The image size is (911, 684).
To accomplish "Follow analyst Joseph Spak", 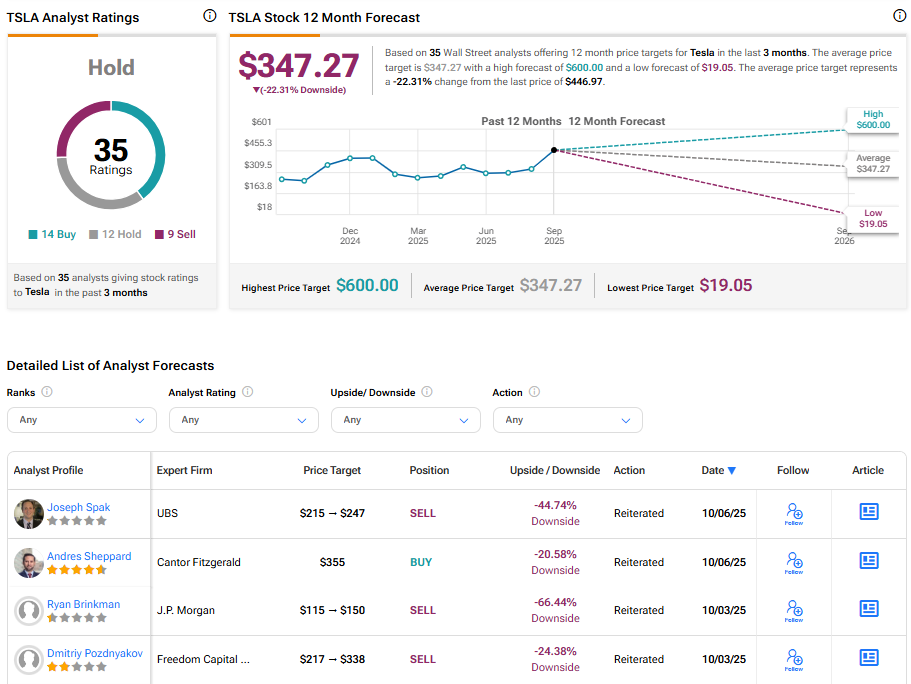I will click(794, 513).
